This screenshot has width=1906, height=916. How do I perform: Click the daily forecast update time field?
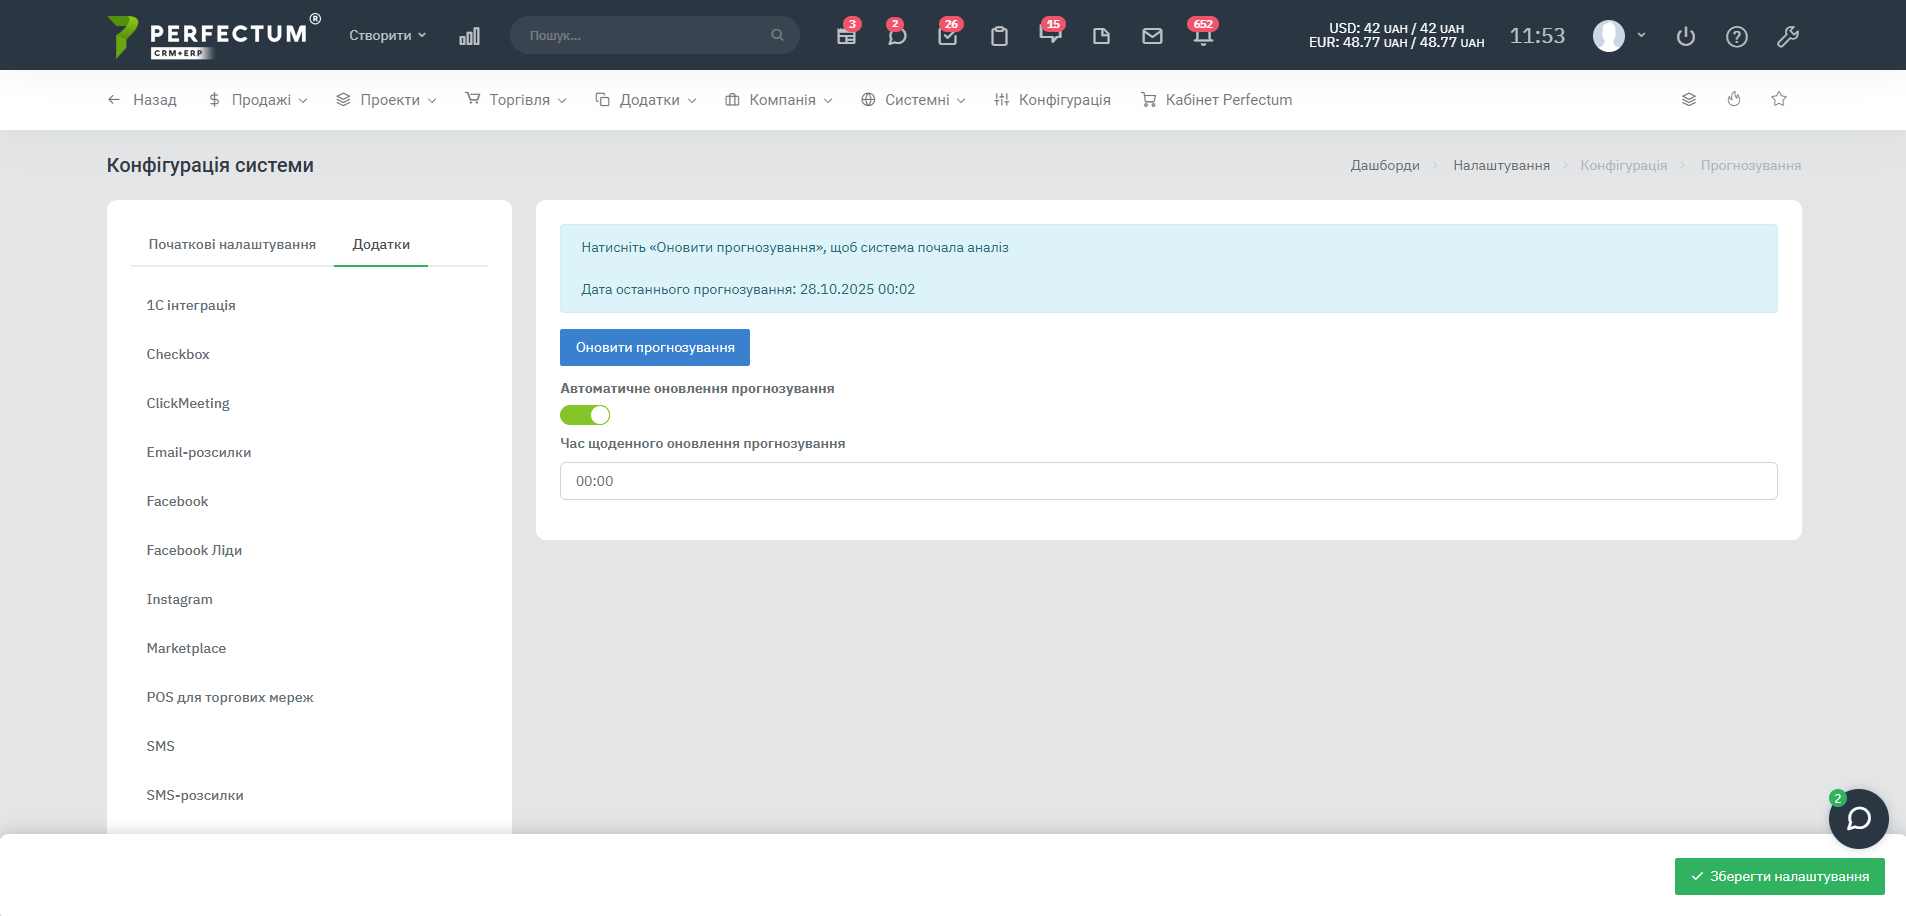click(x=1168, y=481)
